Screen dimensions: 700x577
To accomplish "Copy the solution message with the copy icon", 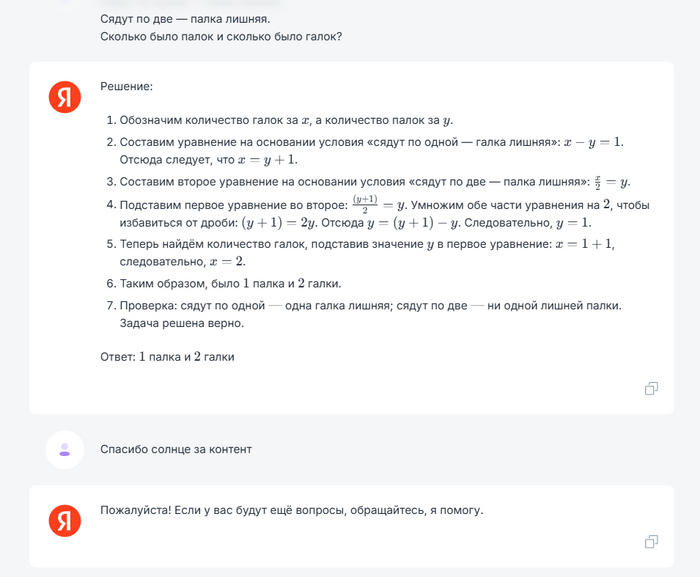I will click(x=651, y=388).
